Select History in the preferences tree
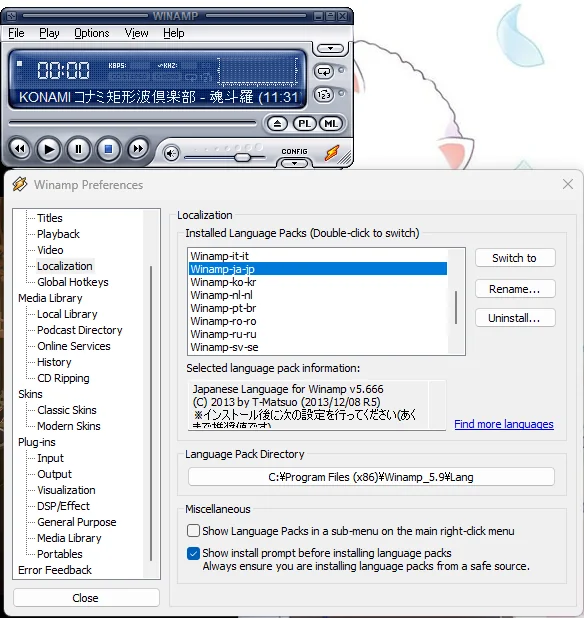This screenshot has width=584, height=618. click(x=54, y=362)
